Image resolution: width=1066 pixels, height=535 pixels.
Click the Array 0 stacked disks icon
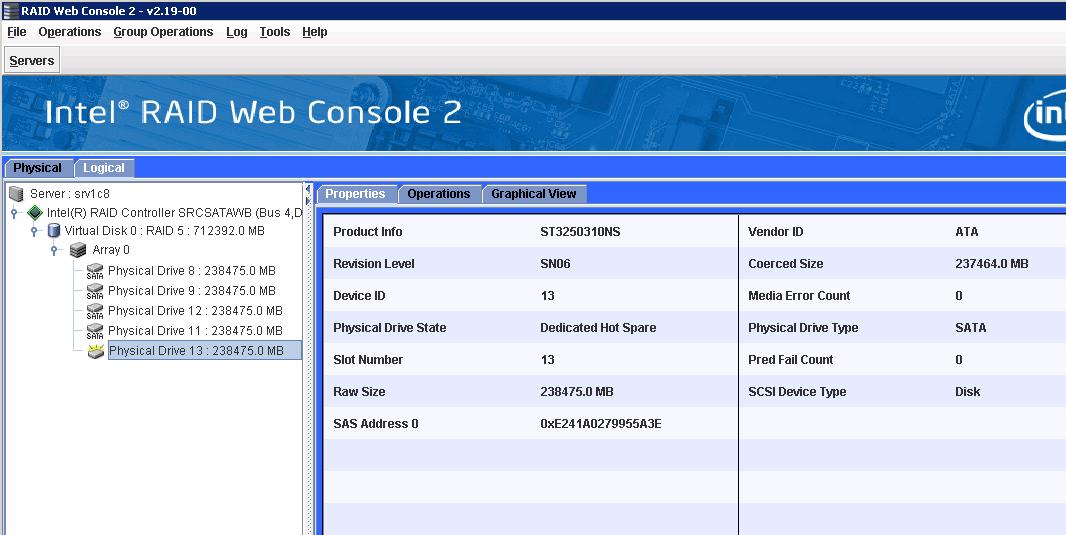pos(78,250)
